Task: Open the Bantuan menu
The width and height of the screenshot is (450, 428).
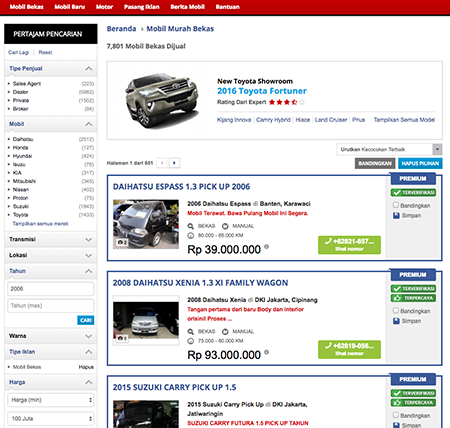Action: (227, 7)
